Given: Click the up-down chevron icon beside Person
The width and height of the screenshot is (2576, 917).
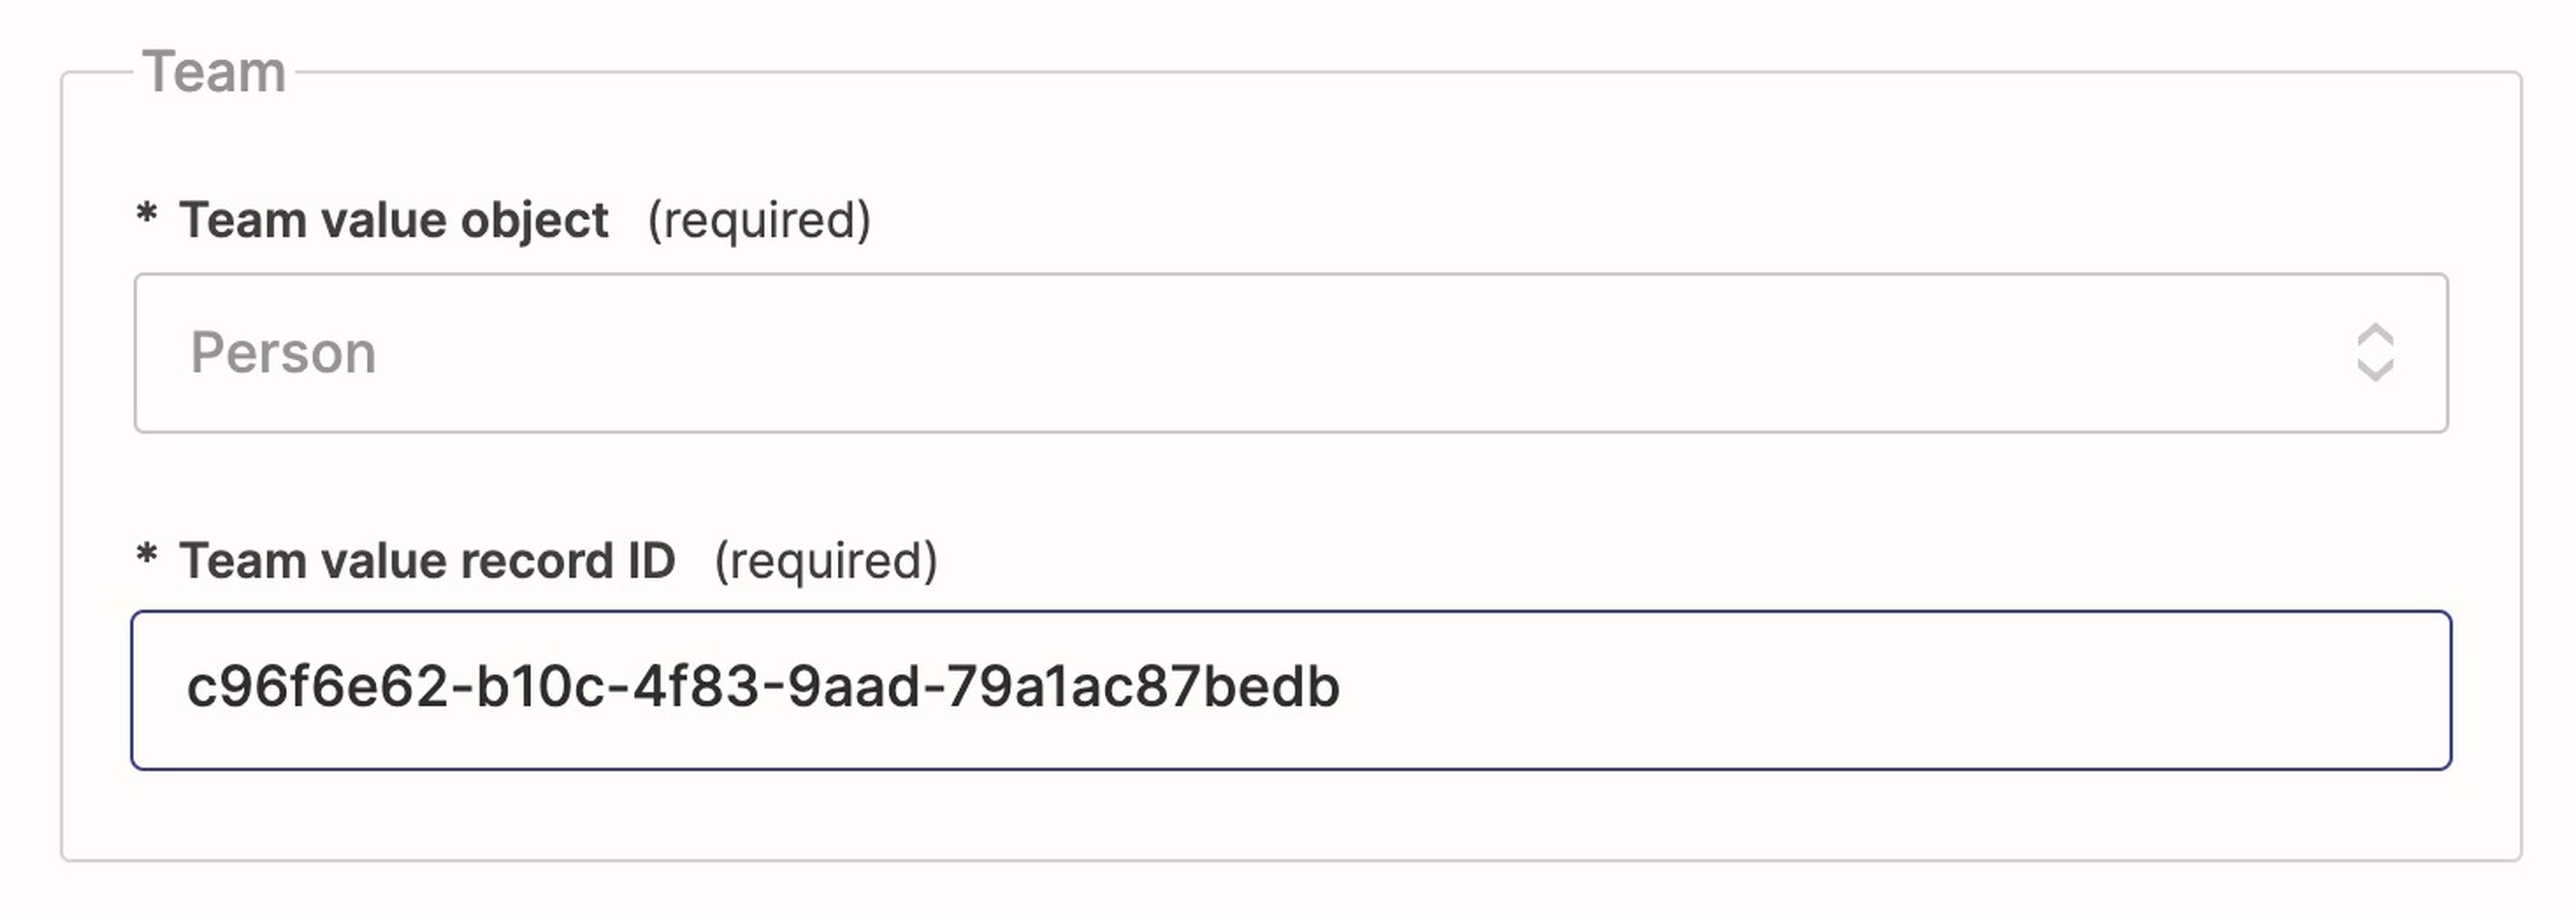Looking at the screenshot, I should tap(2375, 353).
